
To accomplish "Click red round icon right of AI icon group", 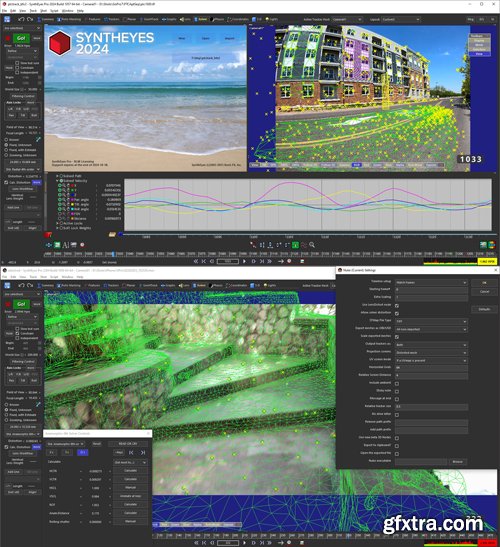I will pos(82,245).
